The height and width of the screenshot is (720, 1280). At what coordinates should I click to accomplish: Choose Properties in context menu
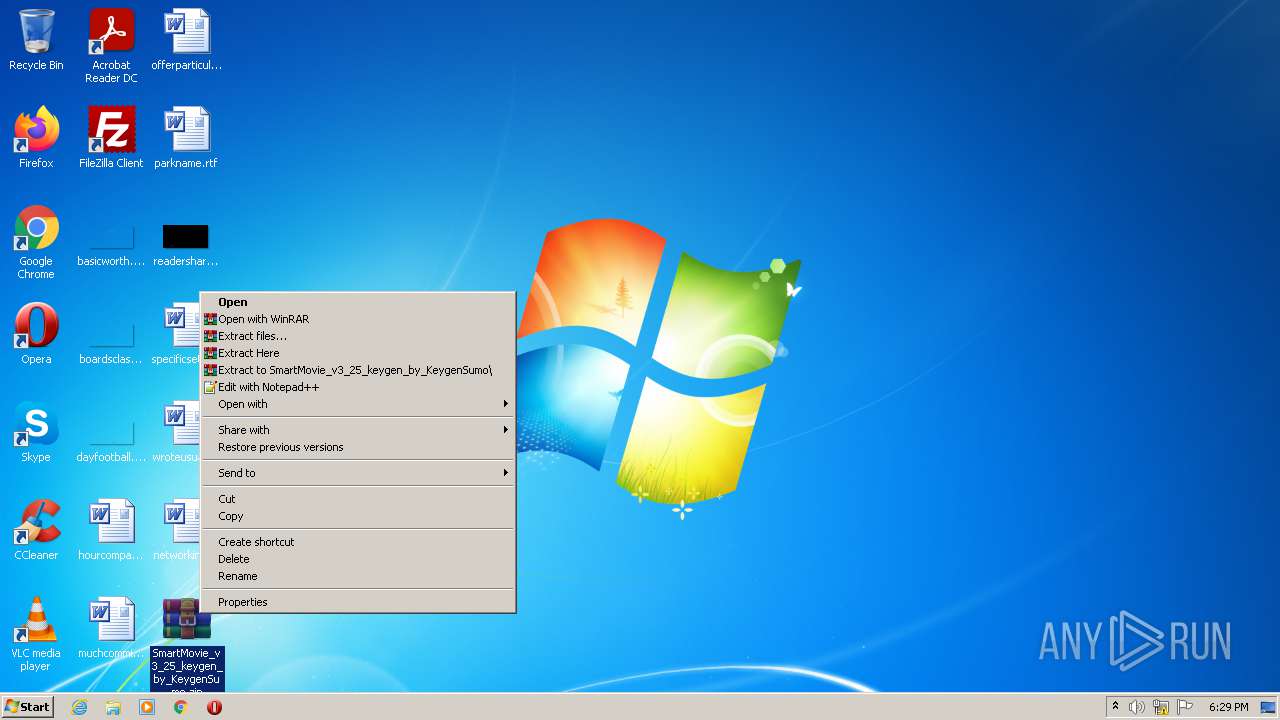click(358, 602)
